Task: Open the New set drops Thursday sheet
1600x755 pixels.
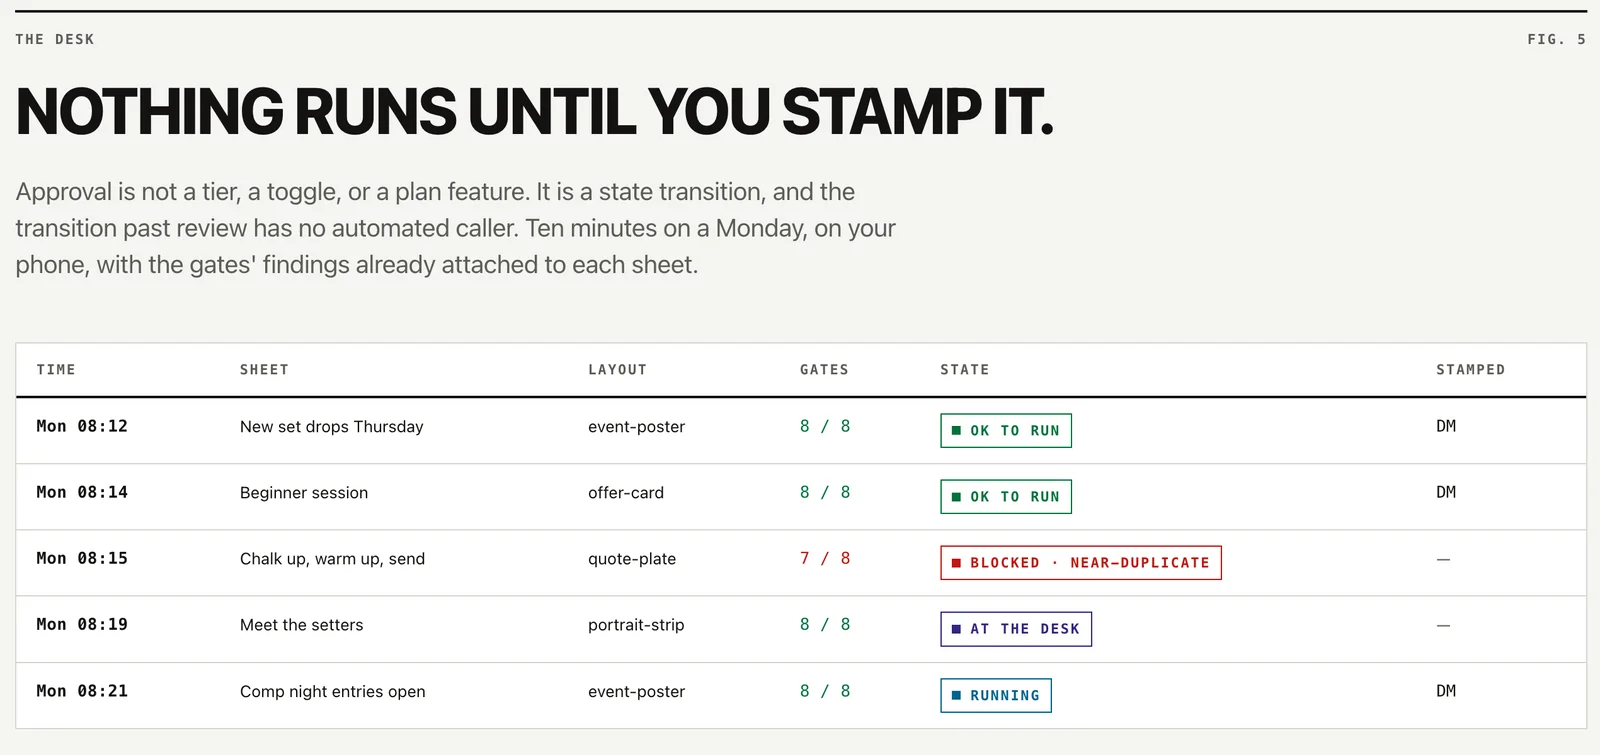Action: point(332,427)
